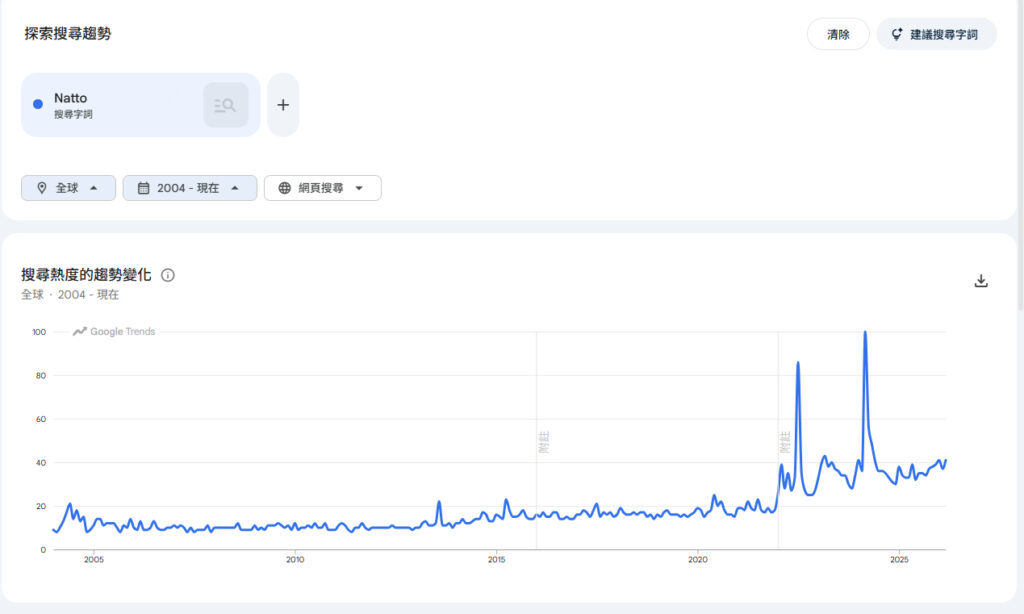Click the 建議搜尋字詞 button label
The width and height of the screenshot is (1024, 614).
[944, 34]
